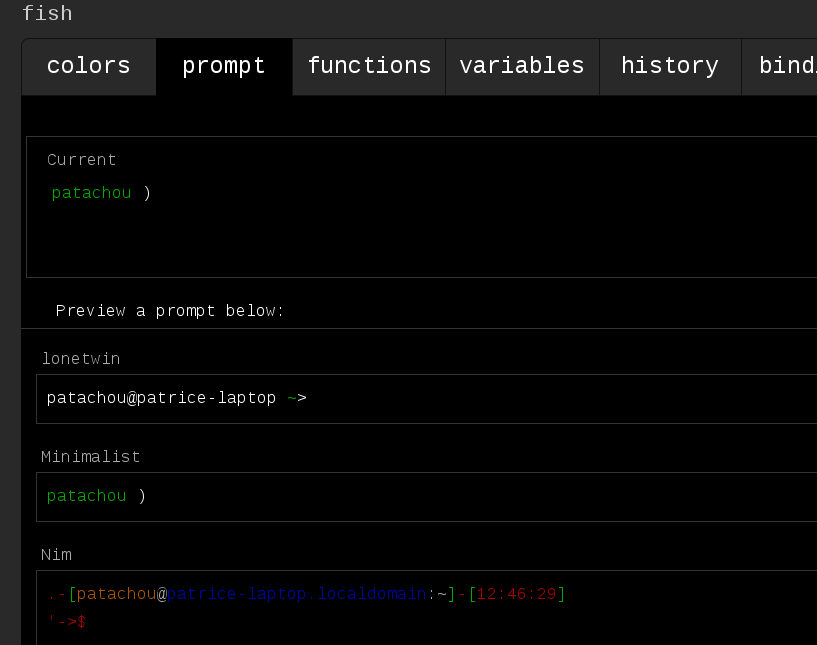Click the Current prompt label
This screenshot has height=645, width=817.
coord(81,160)
